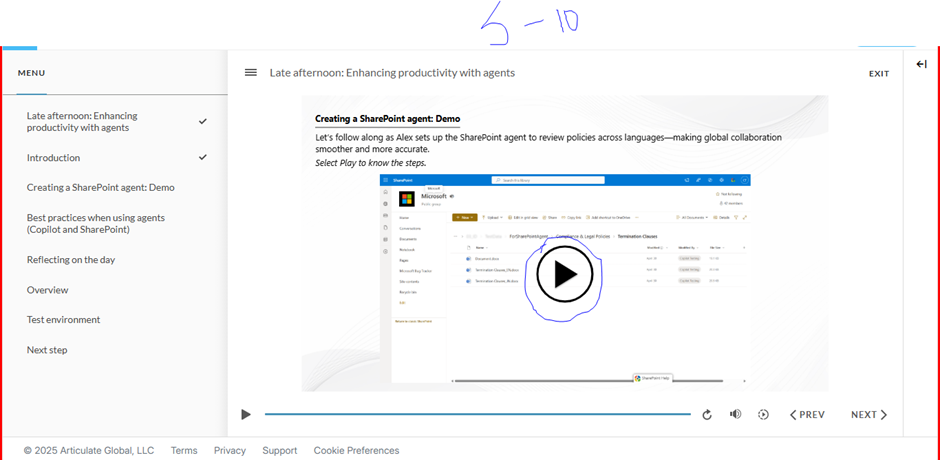Click the 'Name' column header in demo list
This screenshot has width=940, height=460.
tap(480, 248)
